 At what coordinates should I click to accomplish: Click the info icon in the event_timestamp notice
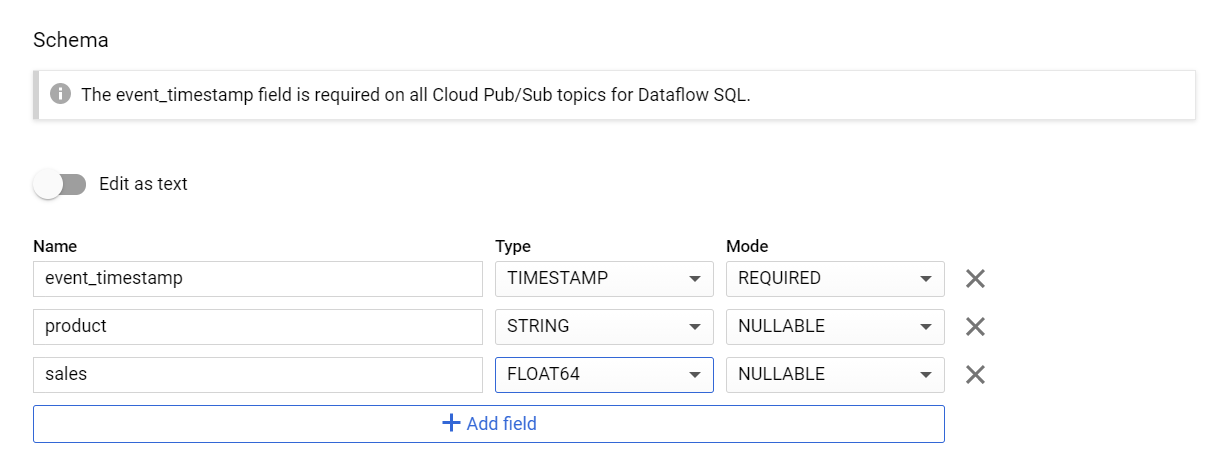(60, 95)
